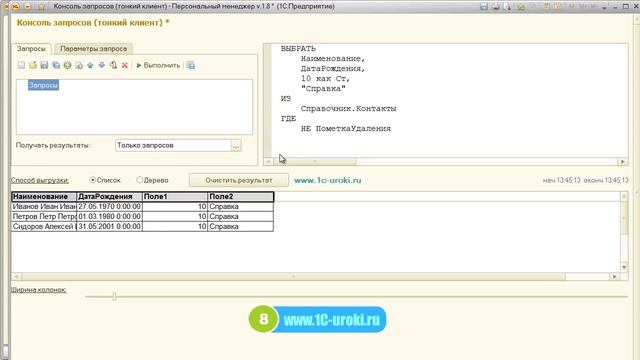Print using title bar printer icon
This screenshot has width=640, height=360.
click(x=496, y=7)
